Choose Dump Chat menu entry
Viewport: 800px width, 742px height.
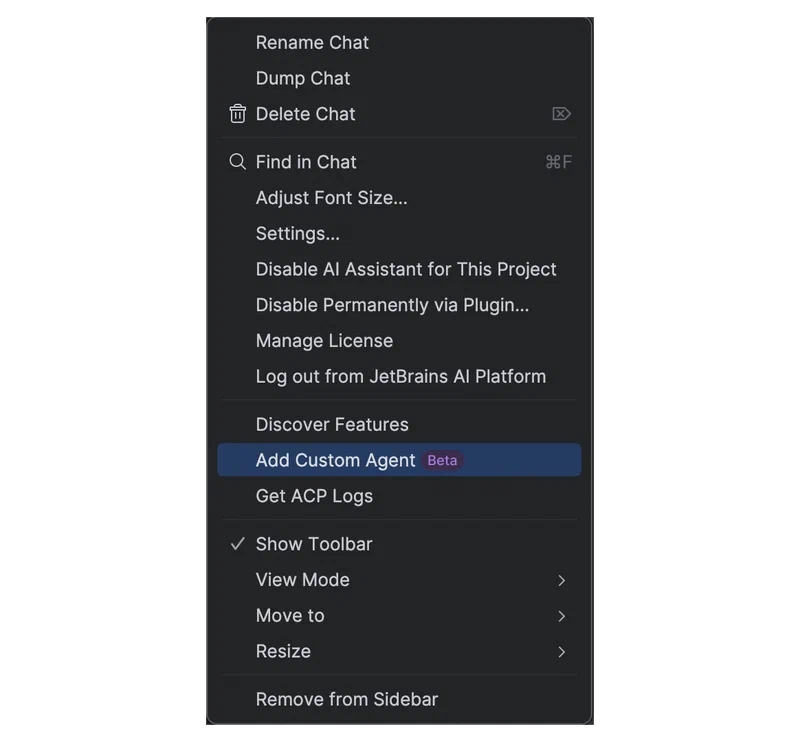pos(399,78)
